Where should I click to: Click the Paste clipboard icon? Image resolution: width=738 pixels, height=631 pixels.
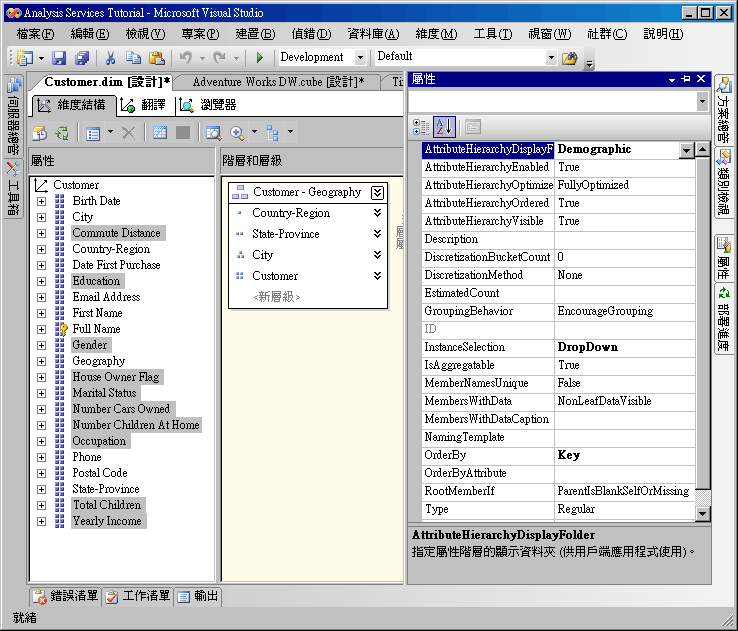[x=157, y=58]
